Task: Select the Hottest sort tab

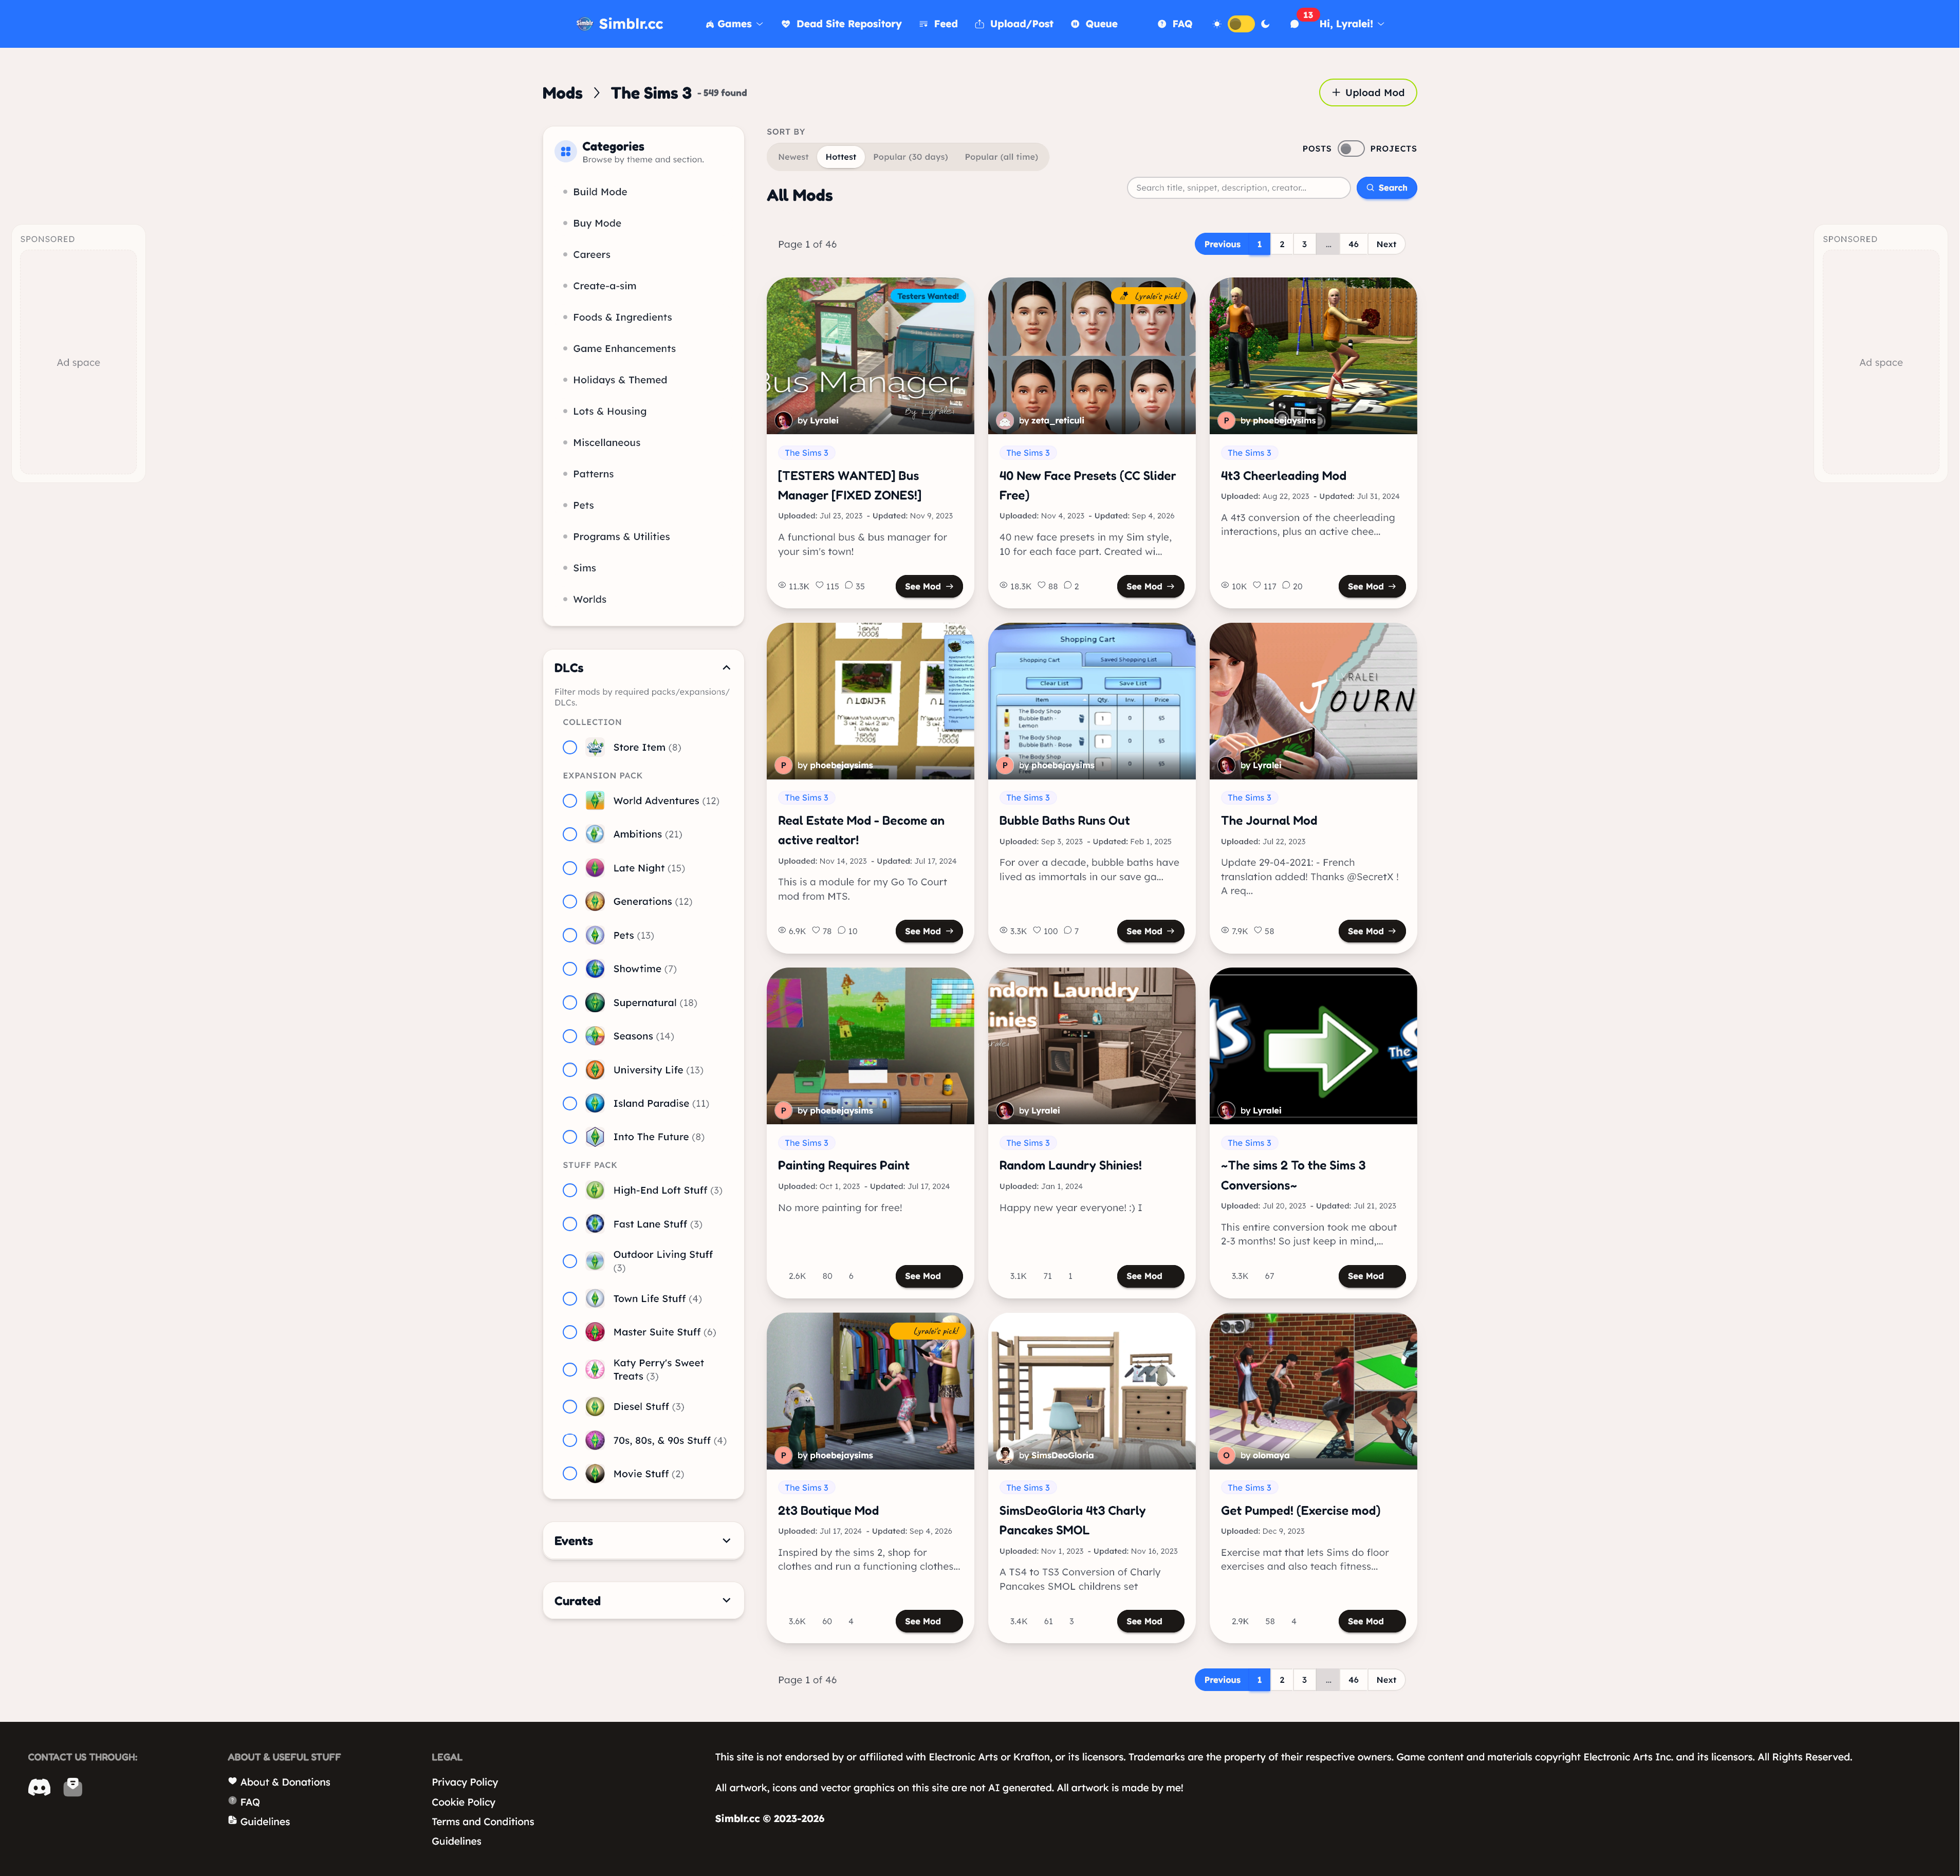Action: tap(841, 157)
